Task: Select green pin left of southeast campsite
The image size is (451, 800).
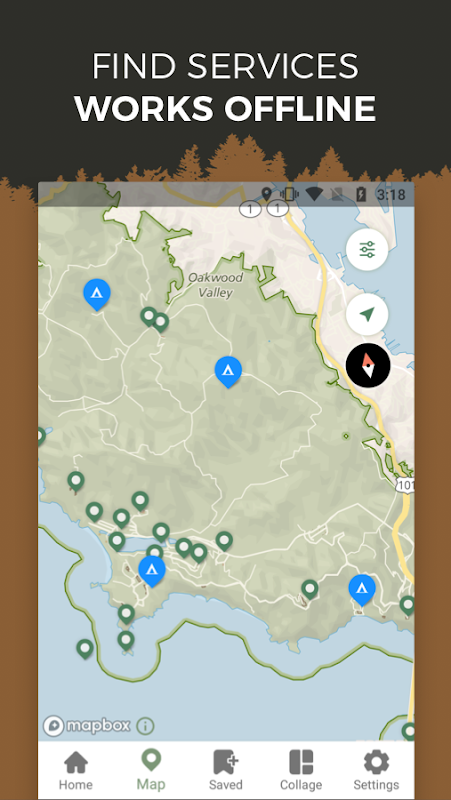Action: coord(310,589)
